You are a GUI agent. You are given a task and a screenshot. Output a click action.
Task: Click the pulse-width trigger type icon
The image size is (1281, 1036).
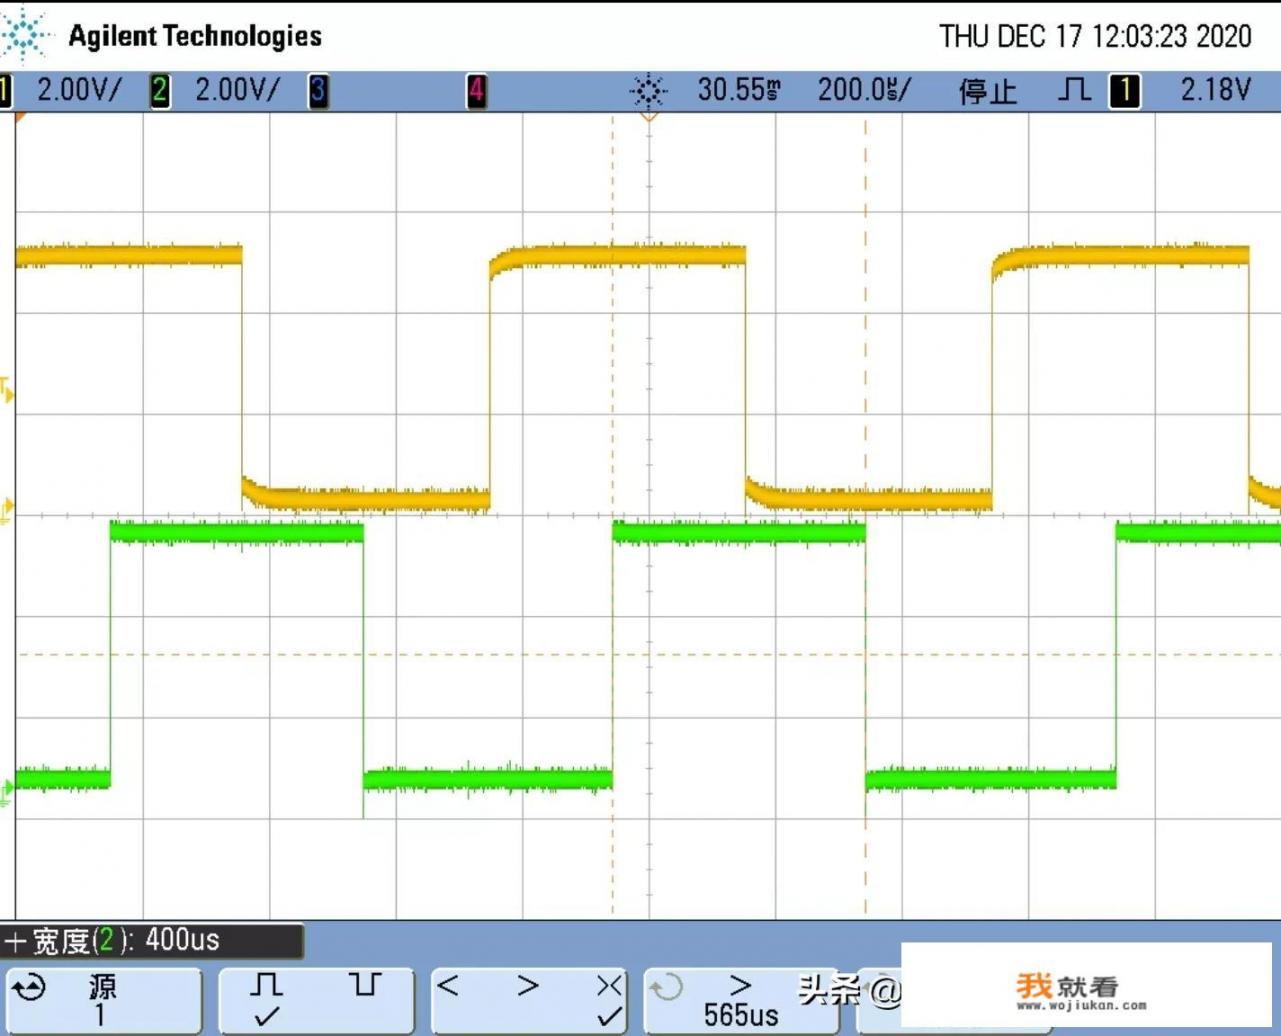(x=1075, y=90)
